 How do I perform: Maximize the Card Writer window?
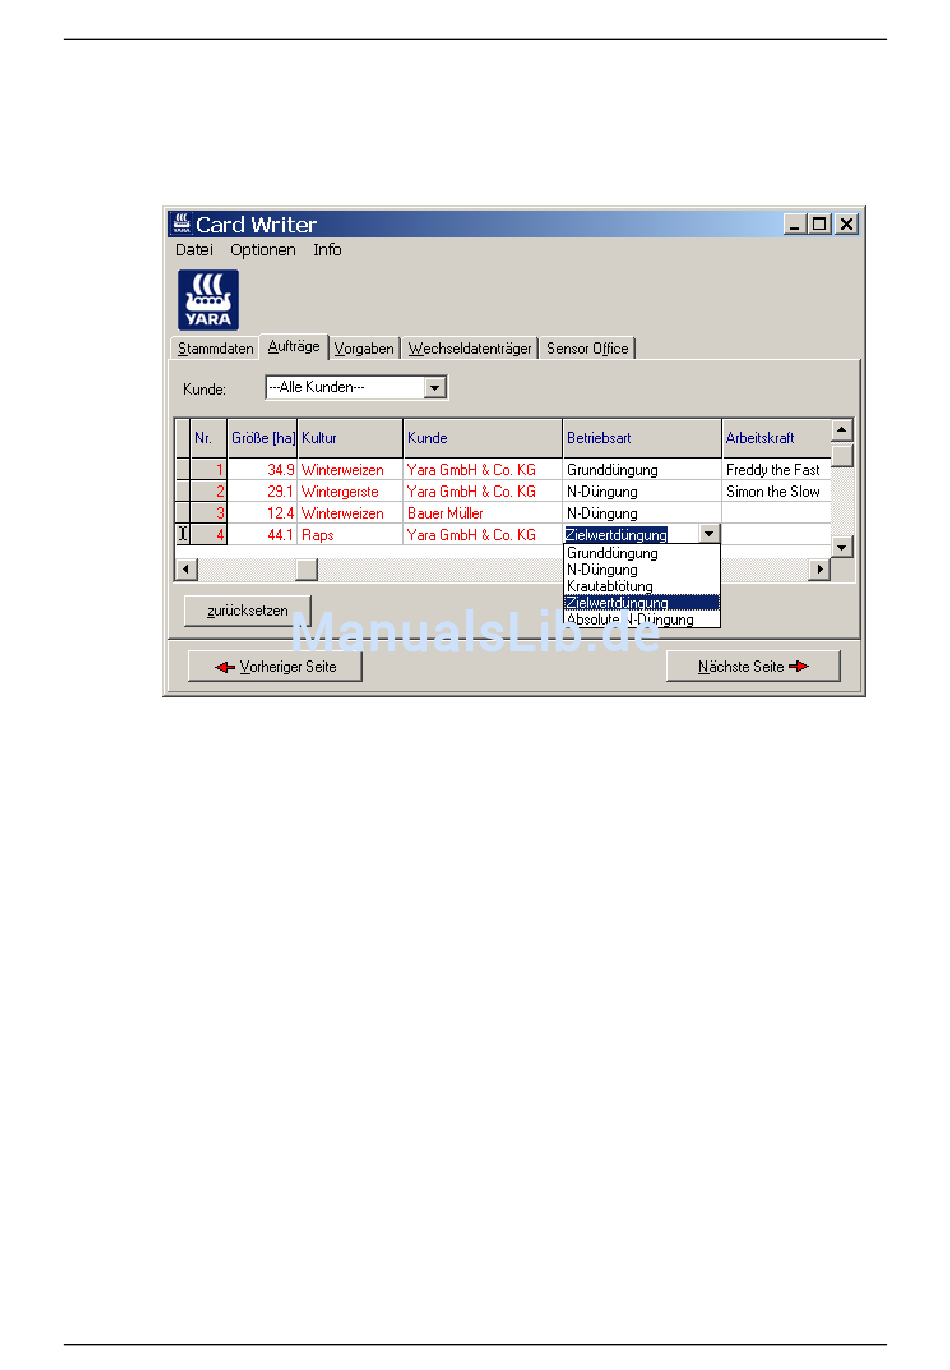pyautogui.click(x=820, y=224)
